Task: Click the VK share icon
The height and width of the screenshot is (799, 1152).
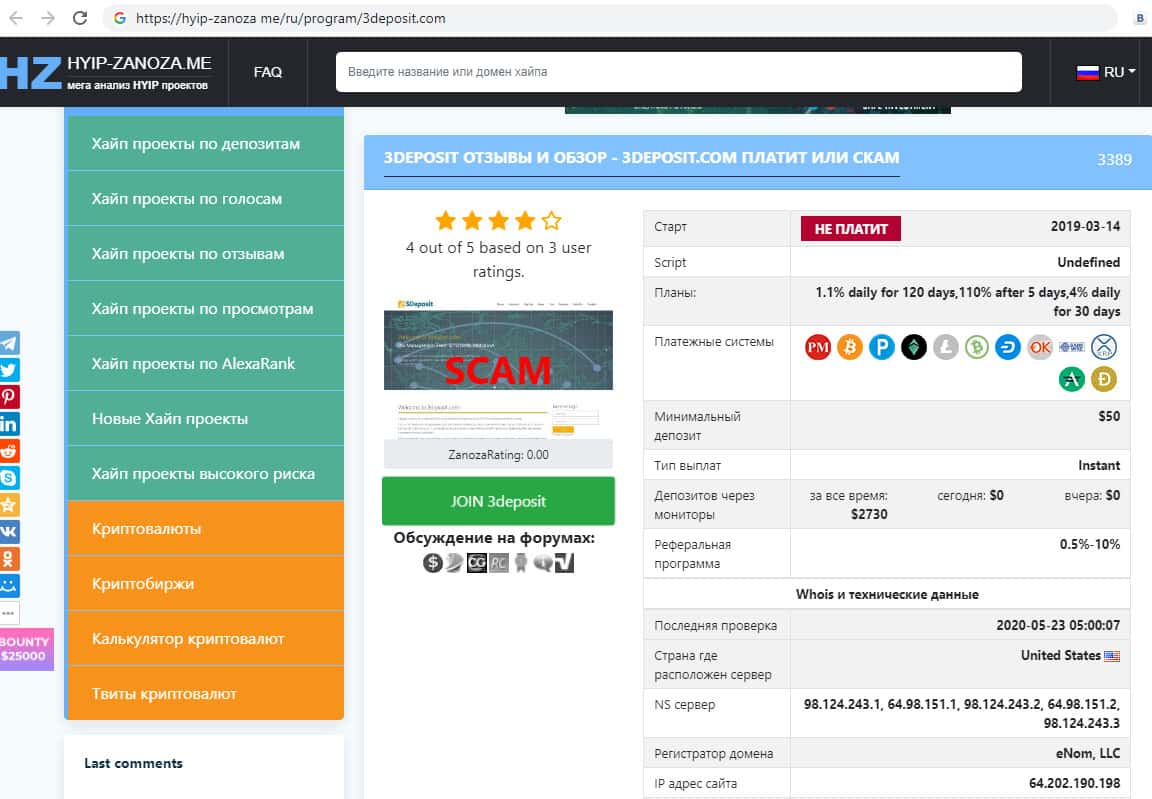Action: tap(9, 532)
